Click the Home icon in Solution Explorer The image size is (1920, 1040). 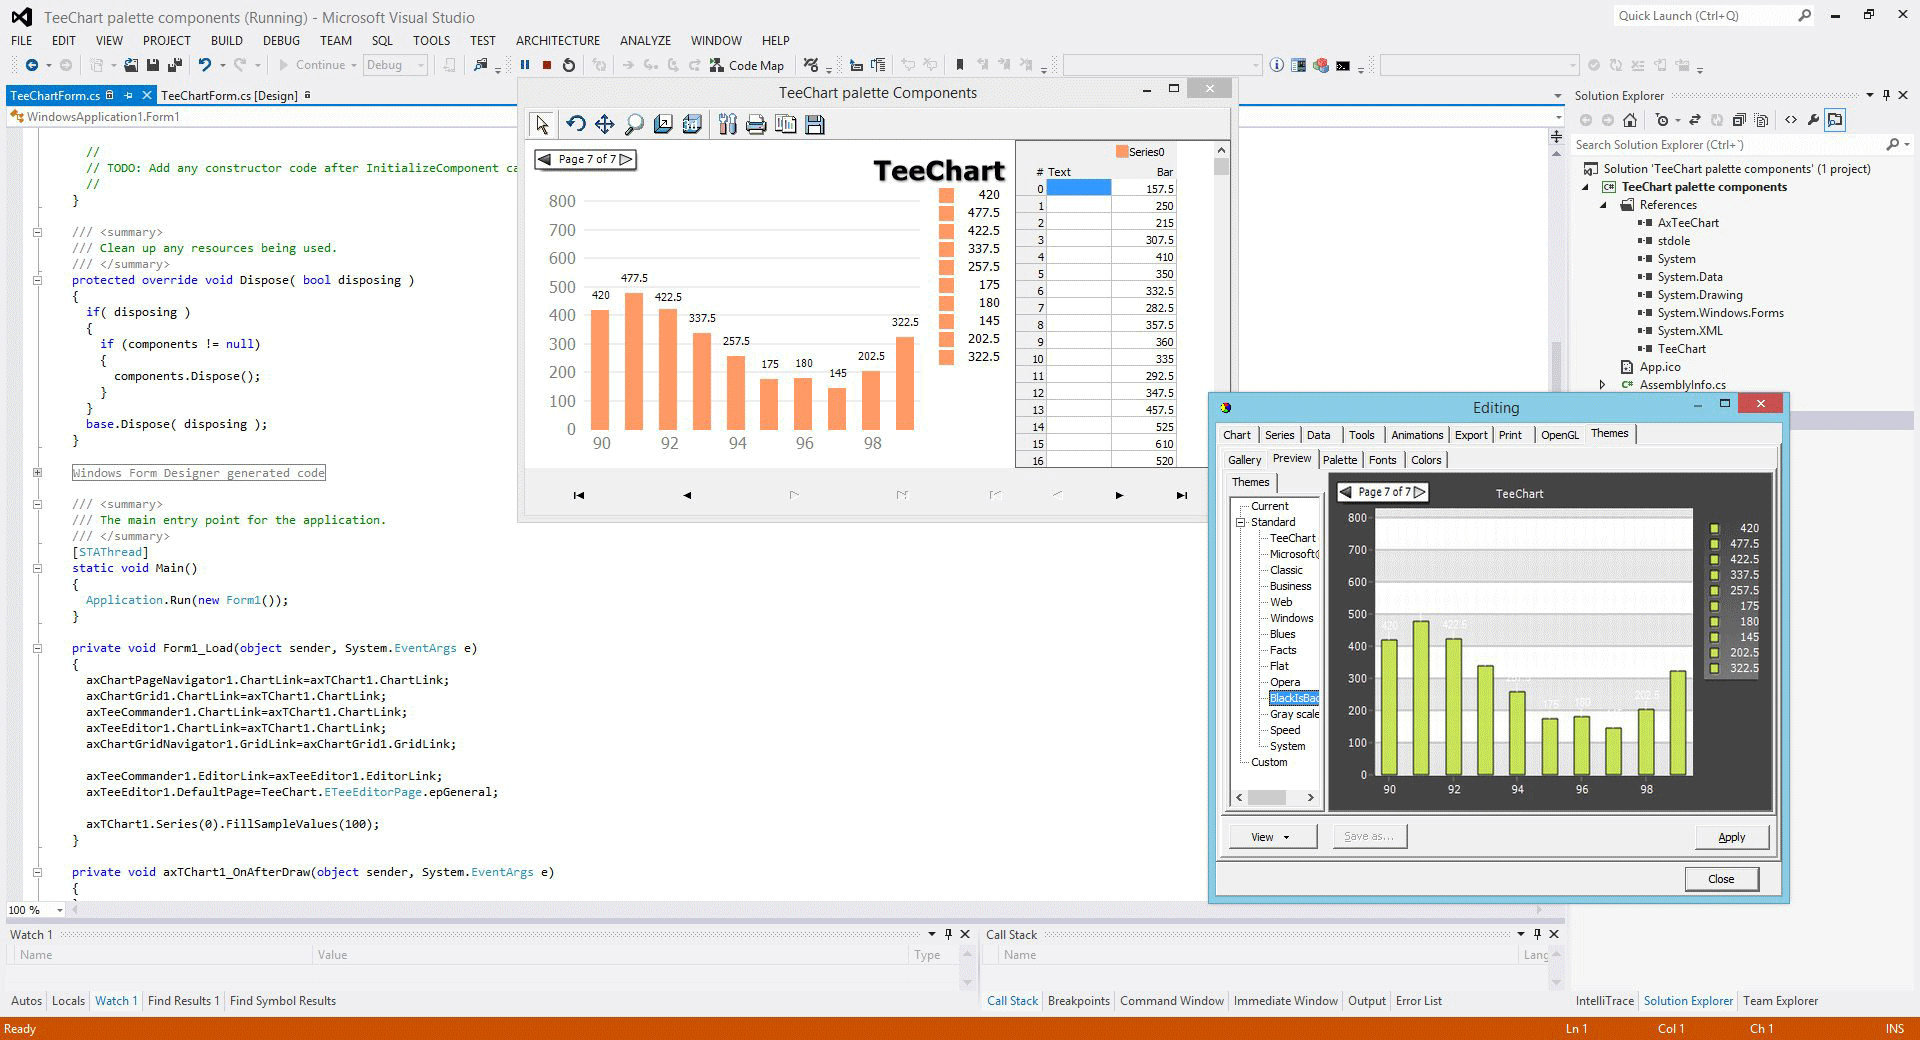pyautogui.click(x=1630, y=120)
